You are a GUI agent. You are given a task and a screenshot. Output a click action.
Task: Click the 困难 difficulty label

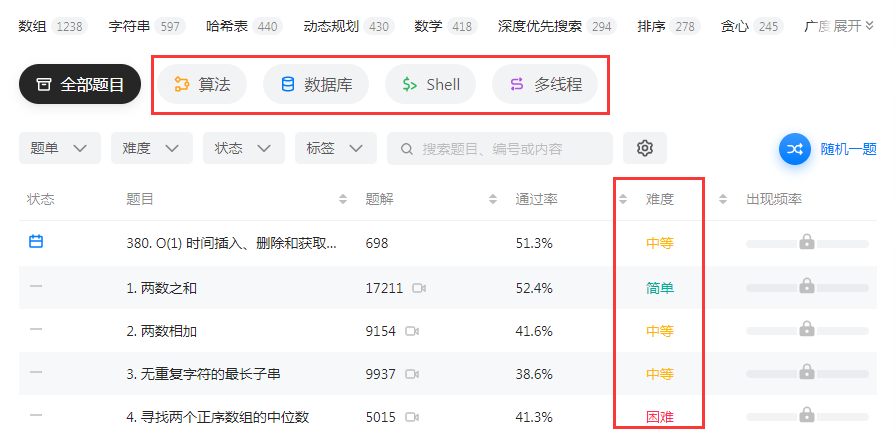tap(660, 417)
